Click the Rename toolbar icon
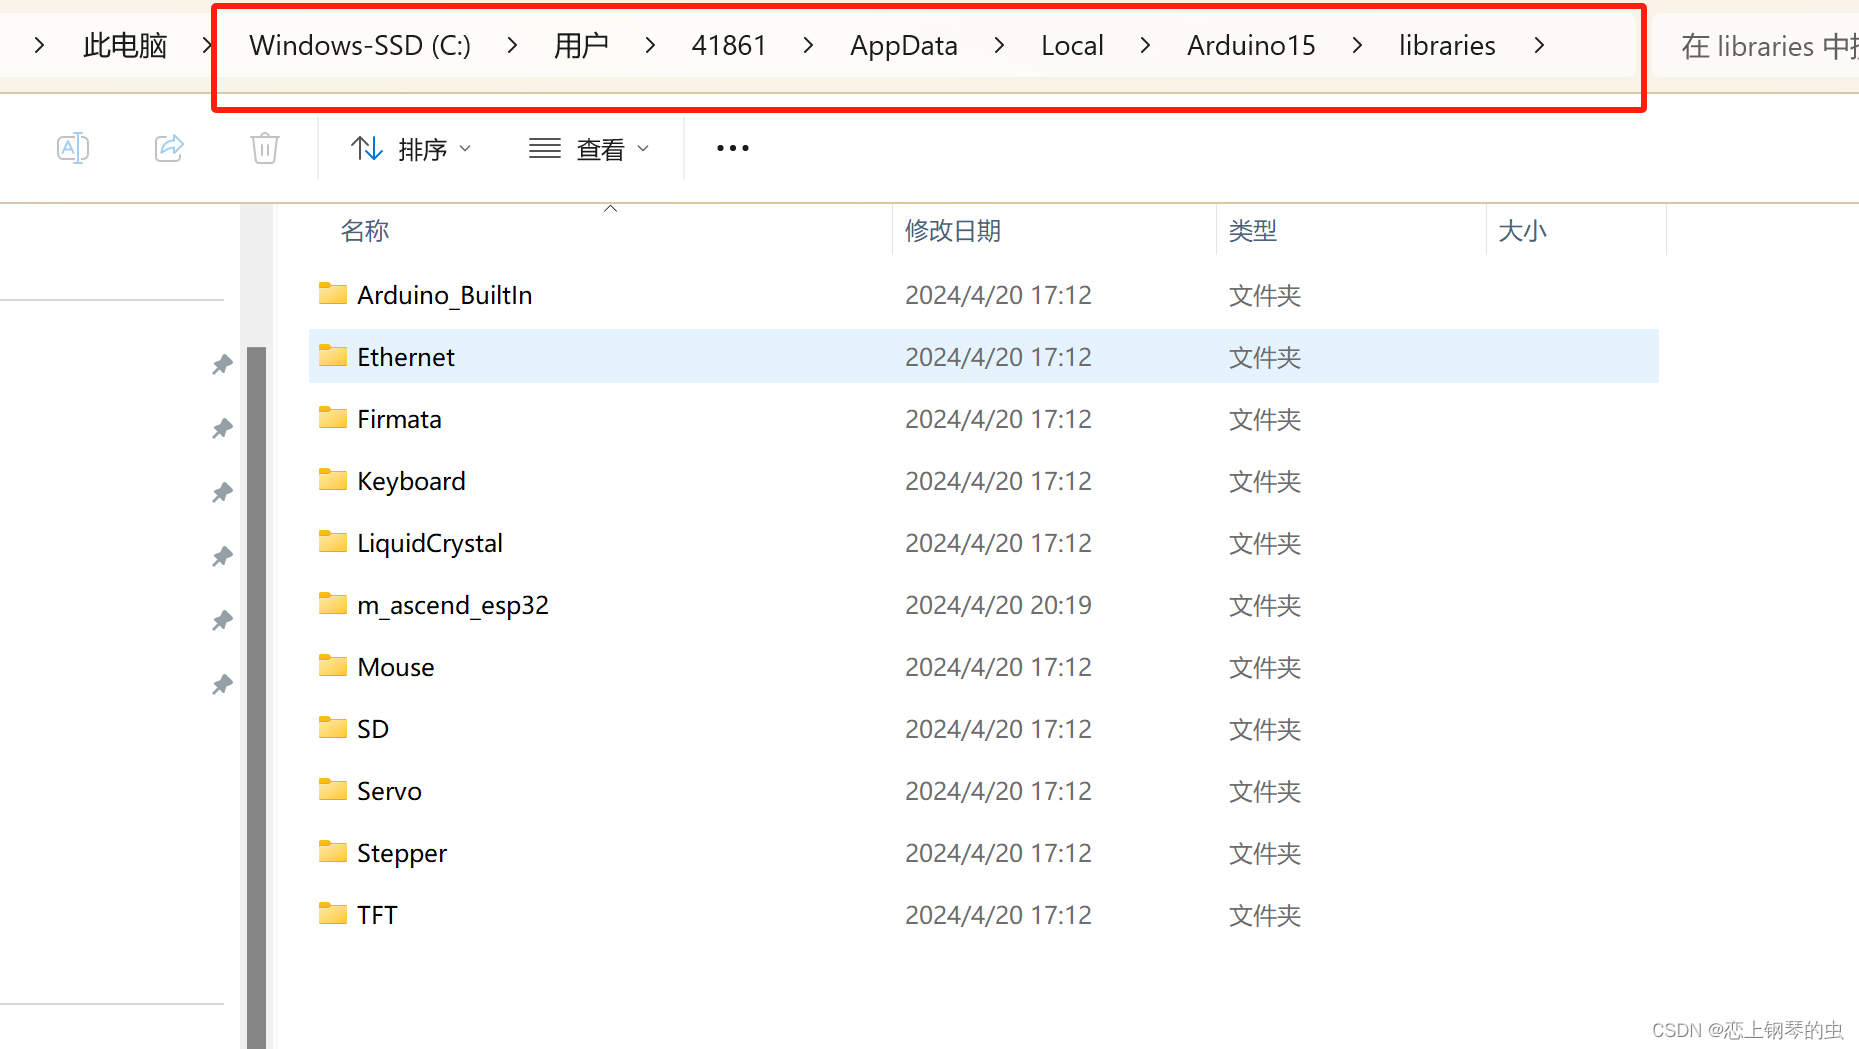The width and height of the screenshot is (1859, 1049). [73, 148]
